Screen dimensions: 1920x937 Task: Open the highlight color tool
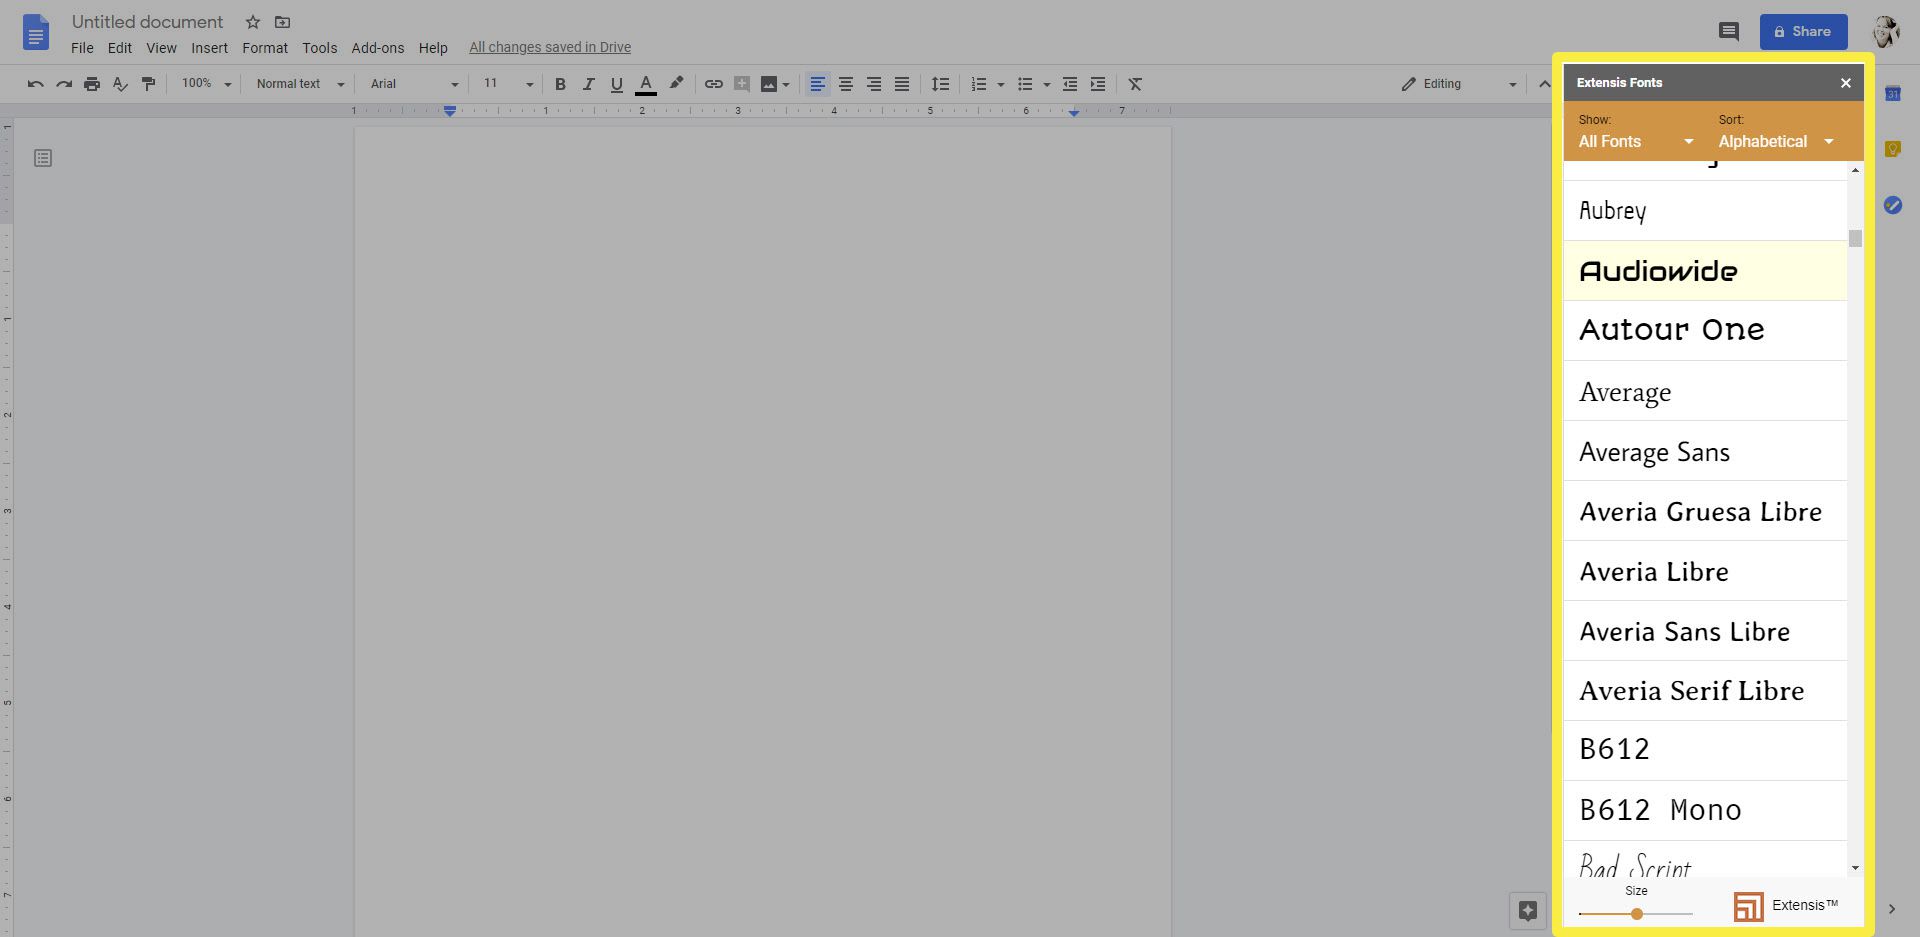tap(676, 84)
